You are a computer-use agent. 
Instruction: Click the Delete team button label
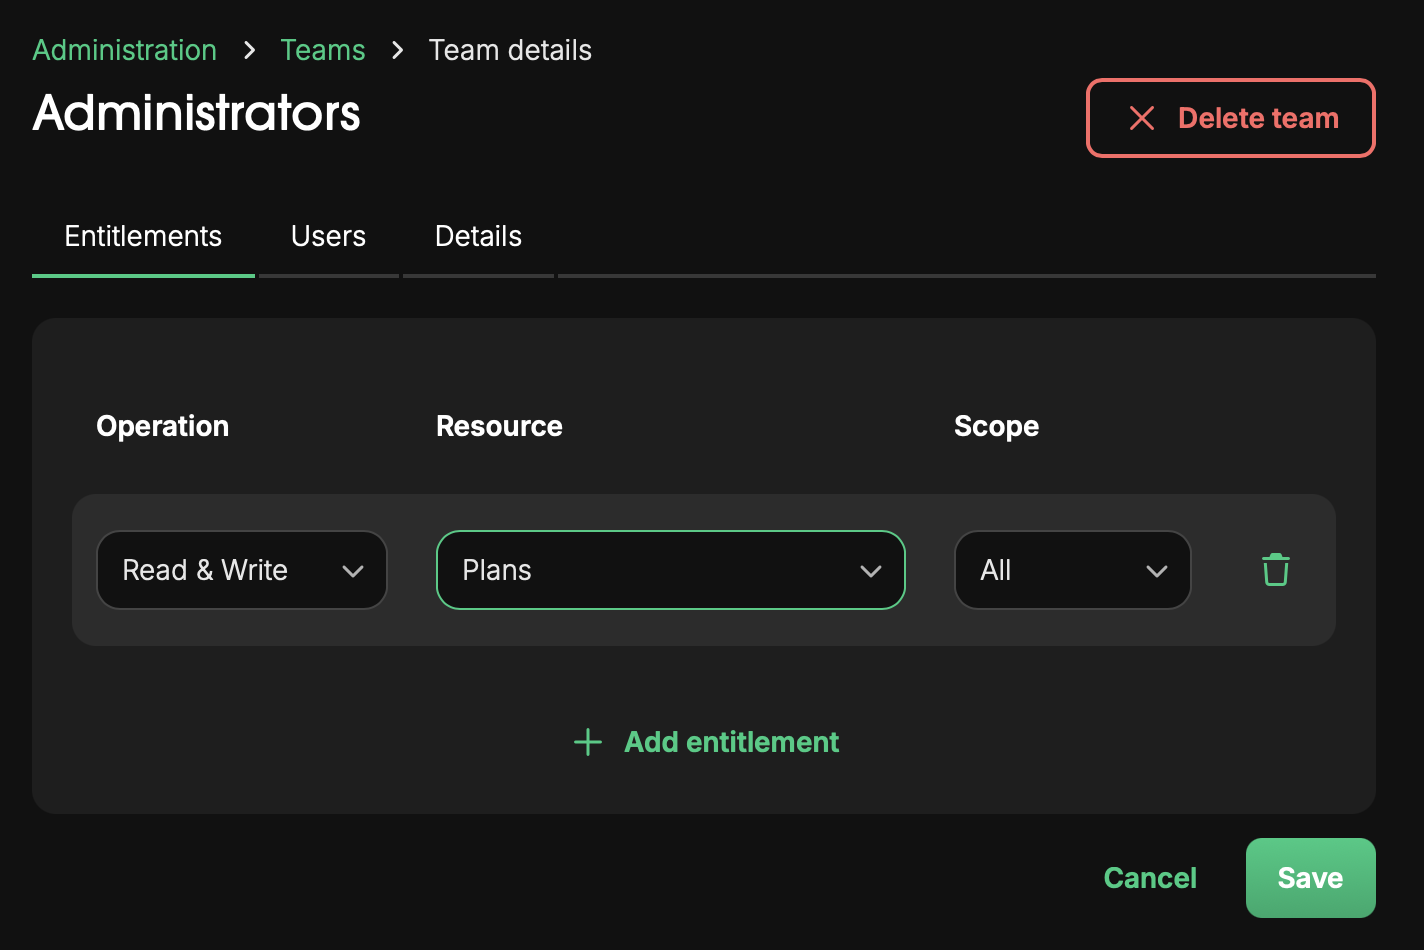[1258, 118]
